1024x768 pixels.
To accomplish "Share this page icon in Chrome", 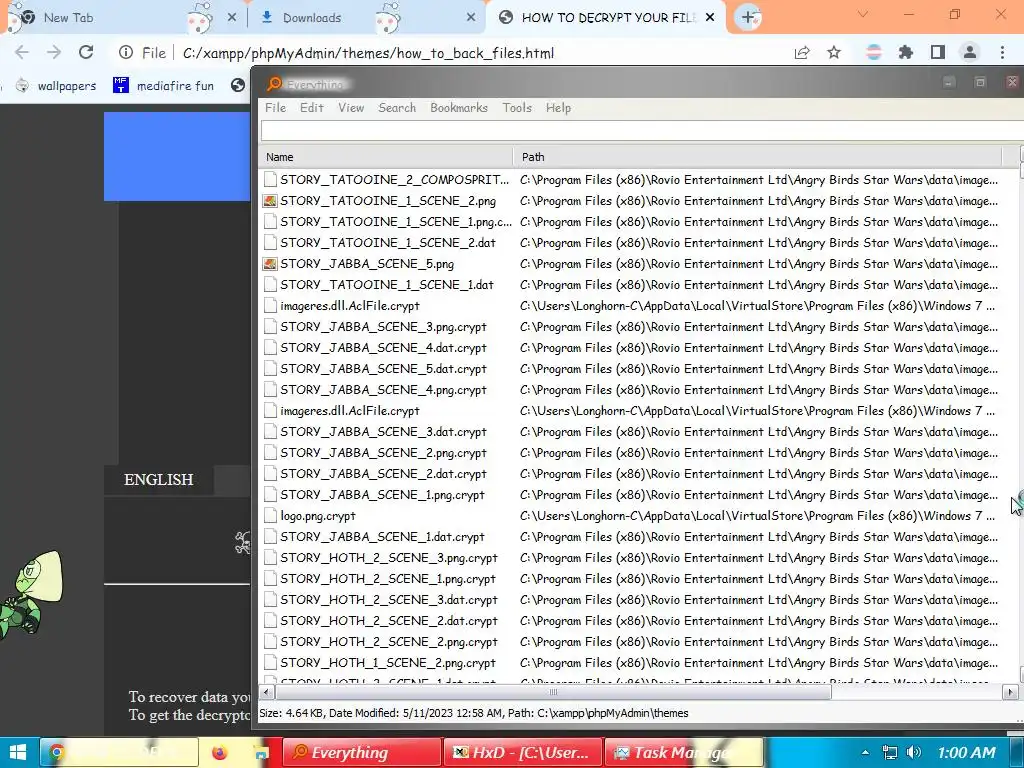I will tap(802, 53).
